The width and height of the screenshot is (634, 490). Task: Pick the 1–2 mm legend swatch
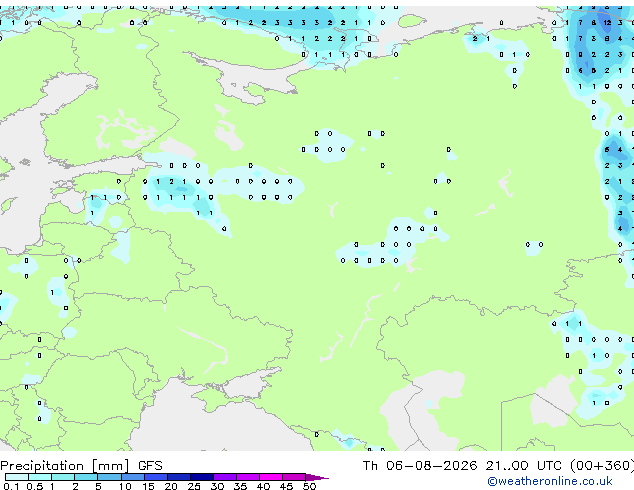[63, 477]
